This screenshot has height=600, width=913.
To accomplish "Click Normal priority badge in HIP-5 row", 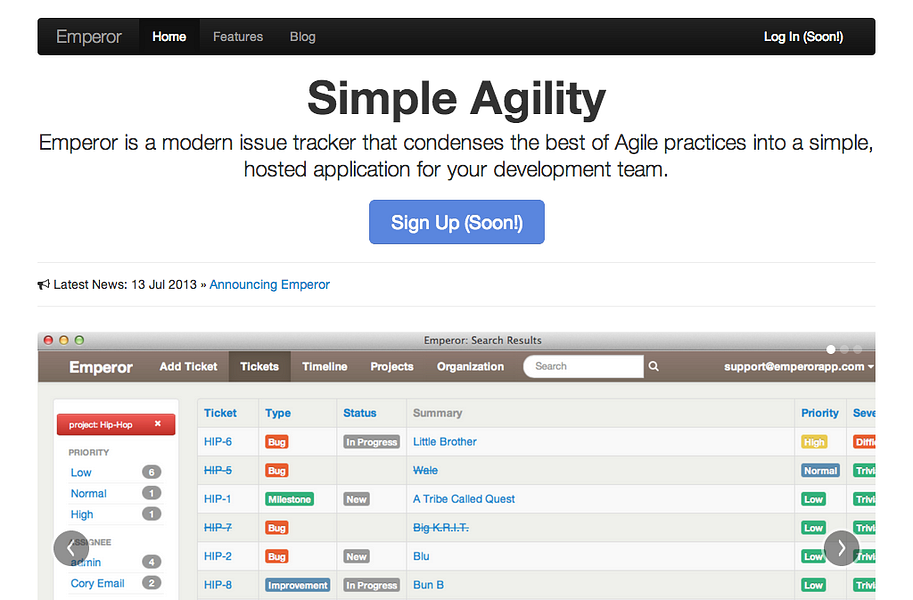I will (x=820, y=471).
